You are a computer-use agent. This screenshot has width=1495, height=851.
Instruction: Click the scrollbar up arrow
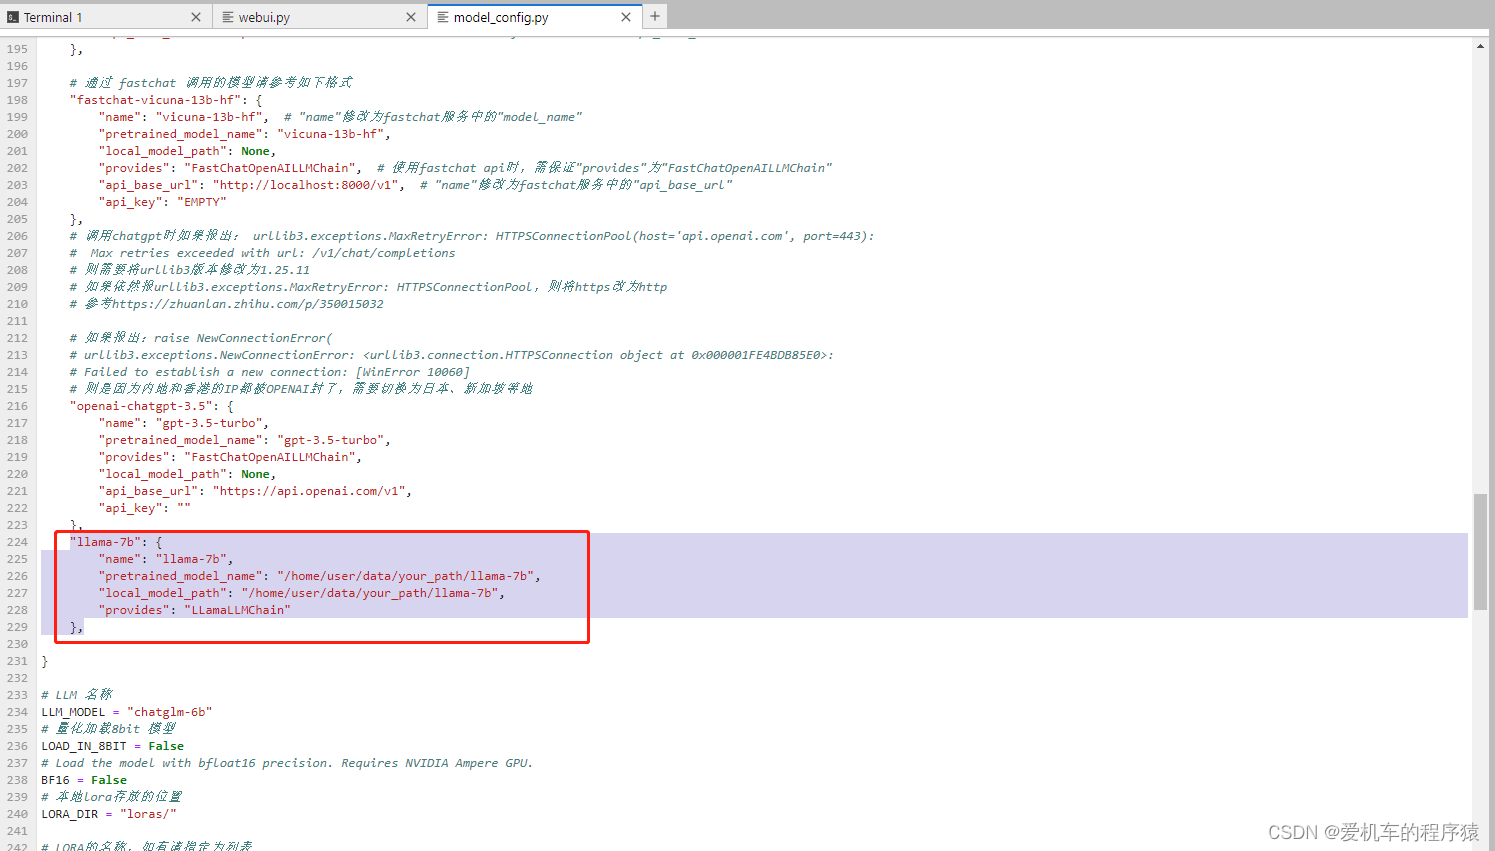[1480, 46]
